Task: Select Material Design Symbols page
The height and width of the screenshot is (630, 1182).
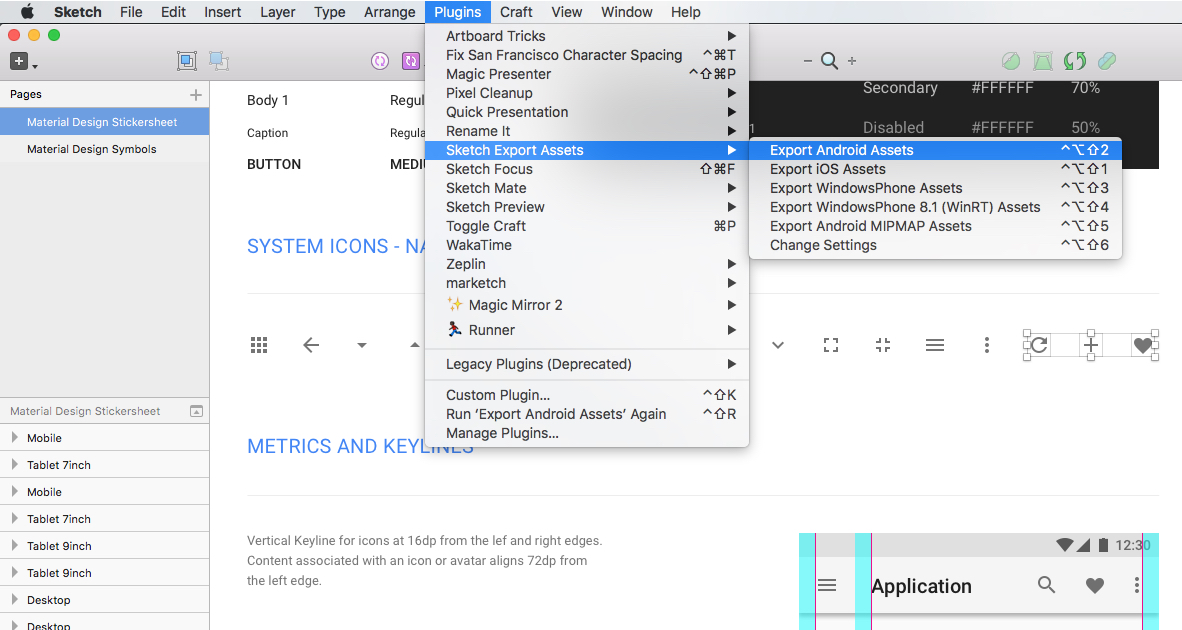Action: [x=105, y=149]
